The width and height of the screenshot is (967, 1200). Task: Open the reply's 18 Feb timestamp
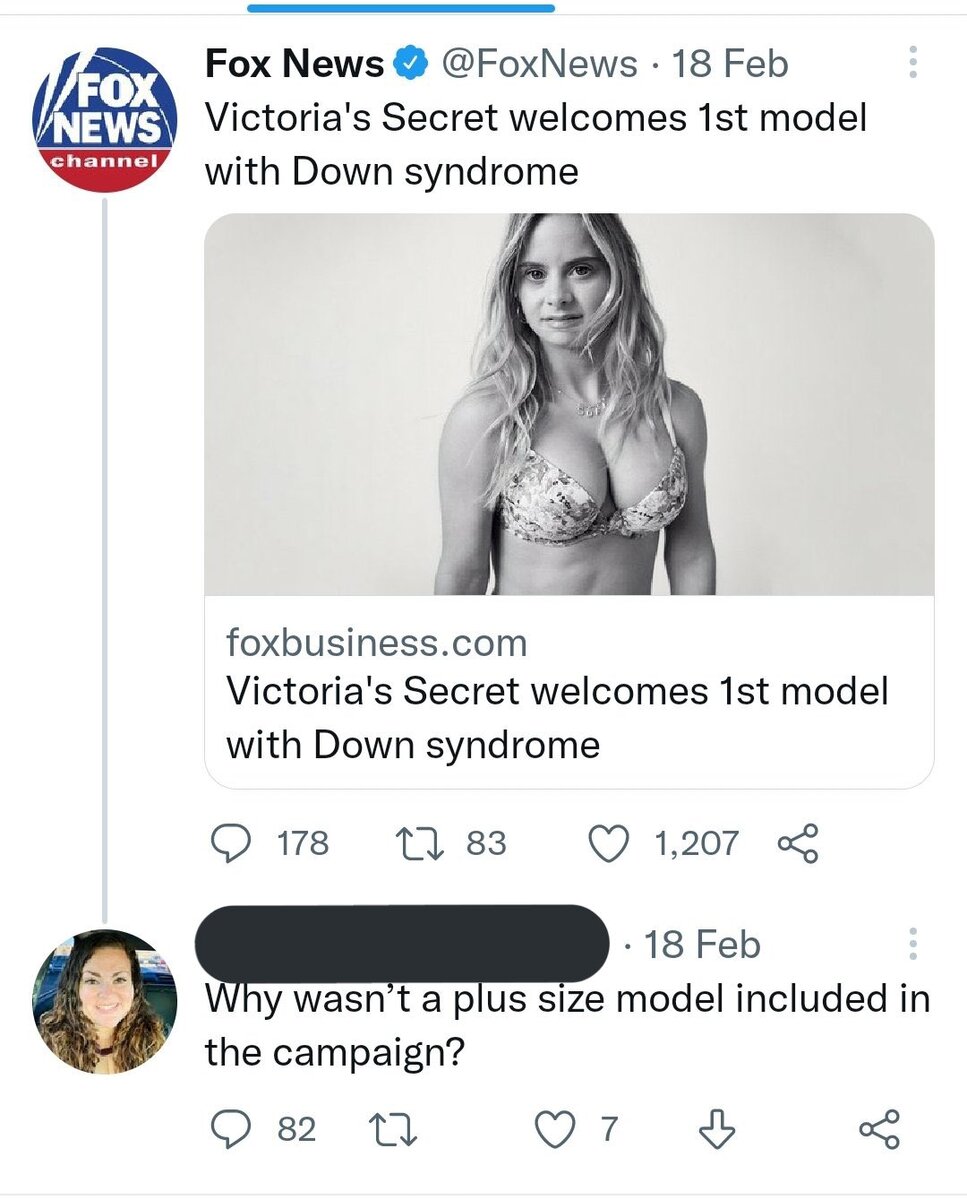pos(702,945)
